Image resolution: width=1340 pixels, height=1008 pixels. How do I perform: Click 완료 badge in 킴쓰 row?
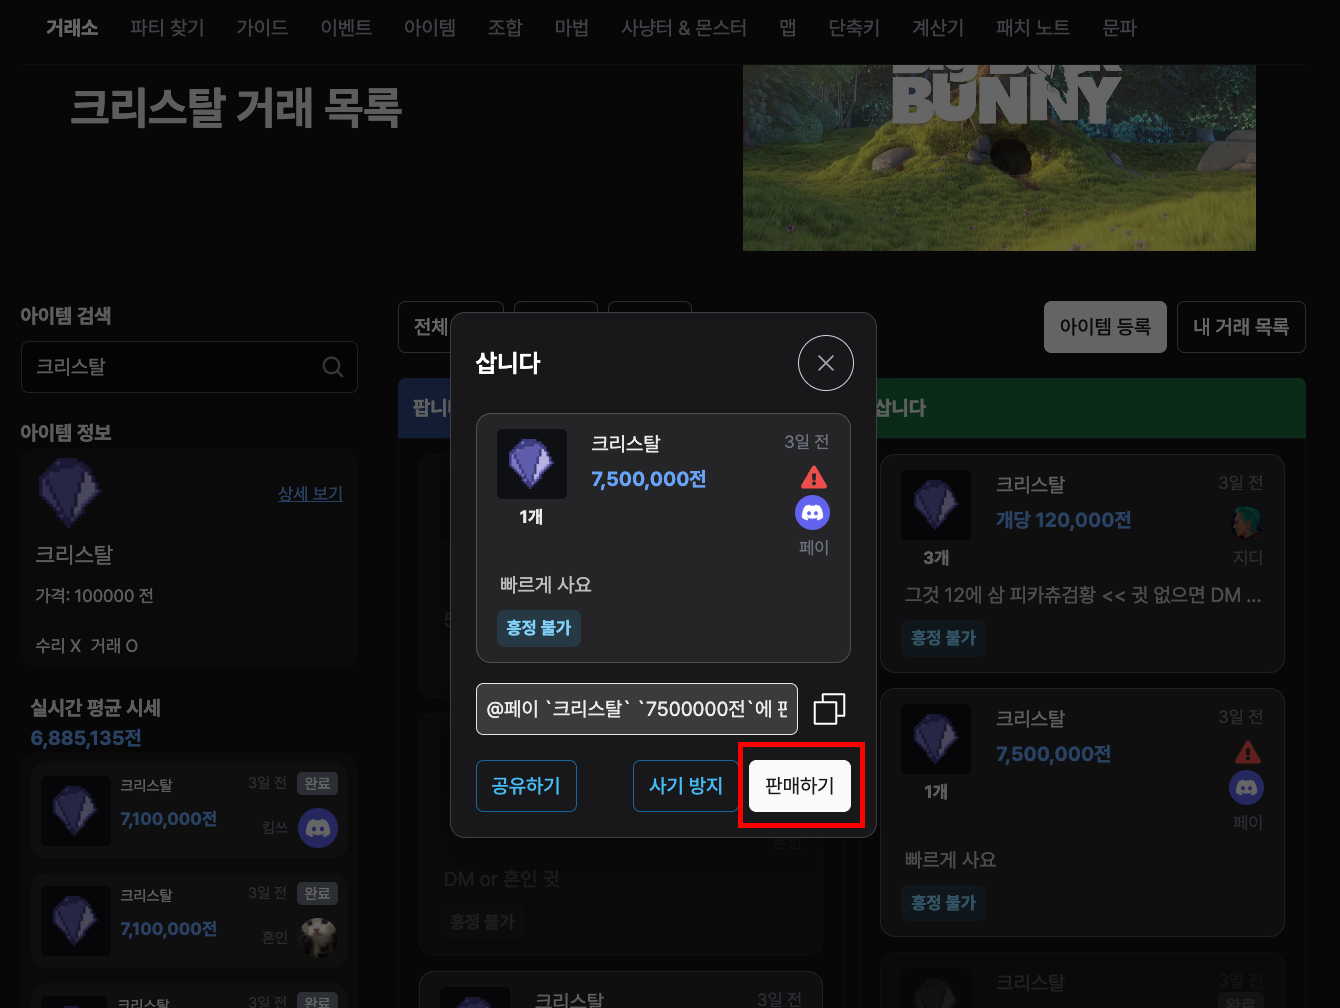point(317,783)
